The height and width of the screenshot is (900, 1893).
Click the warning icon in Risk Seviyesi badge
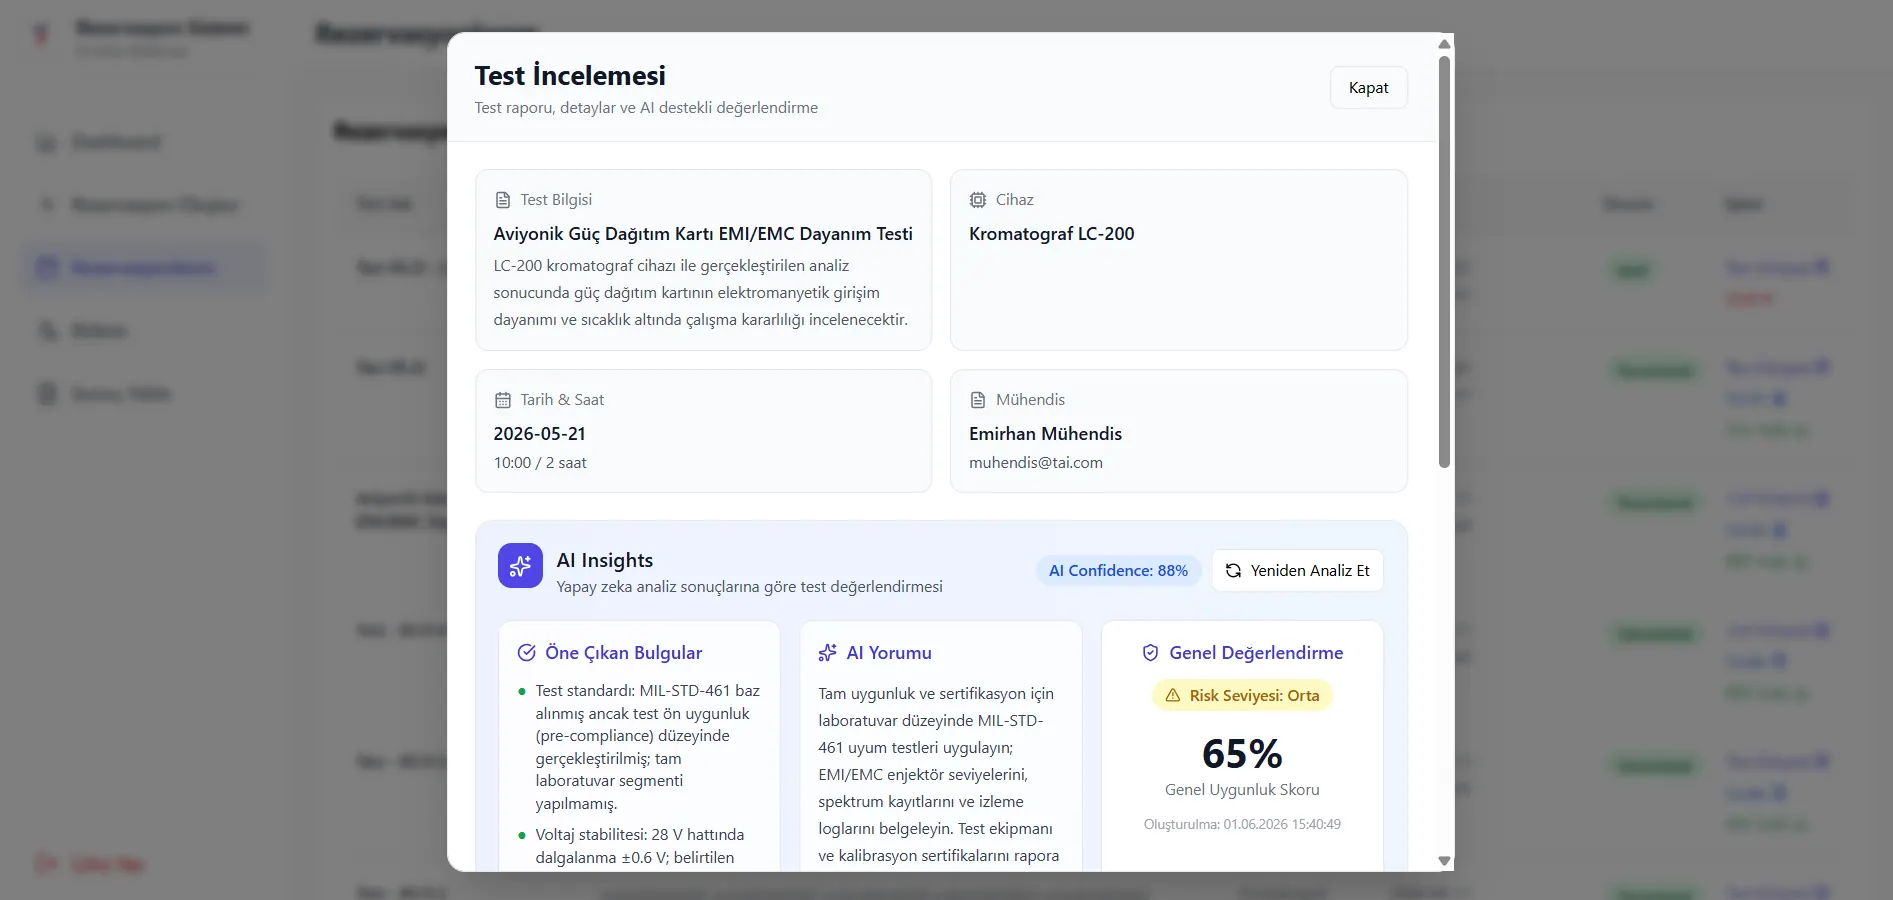tap(1173, 696)
